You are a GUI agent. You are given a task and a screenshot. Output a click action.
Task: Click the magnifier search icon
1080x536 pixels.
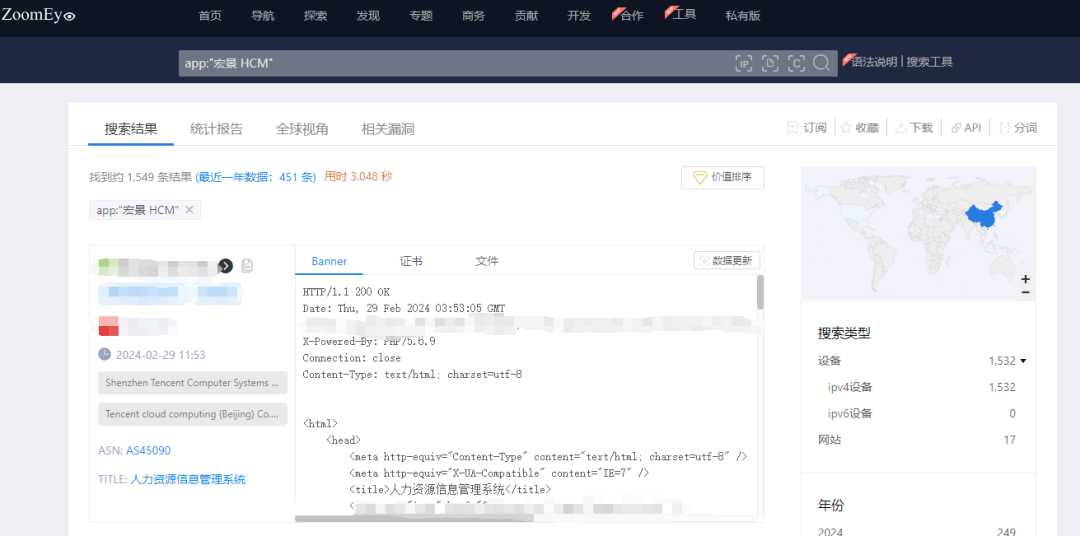pyautogui.click(x=821, y=63)
